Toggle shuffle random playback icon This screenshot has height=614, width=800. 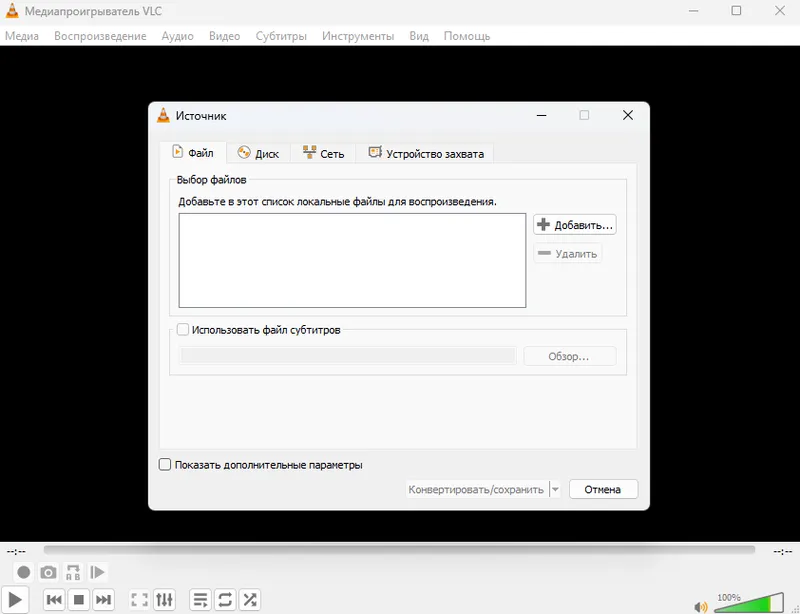[250, 599]
